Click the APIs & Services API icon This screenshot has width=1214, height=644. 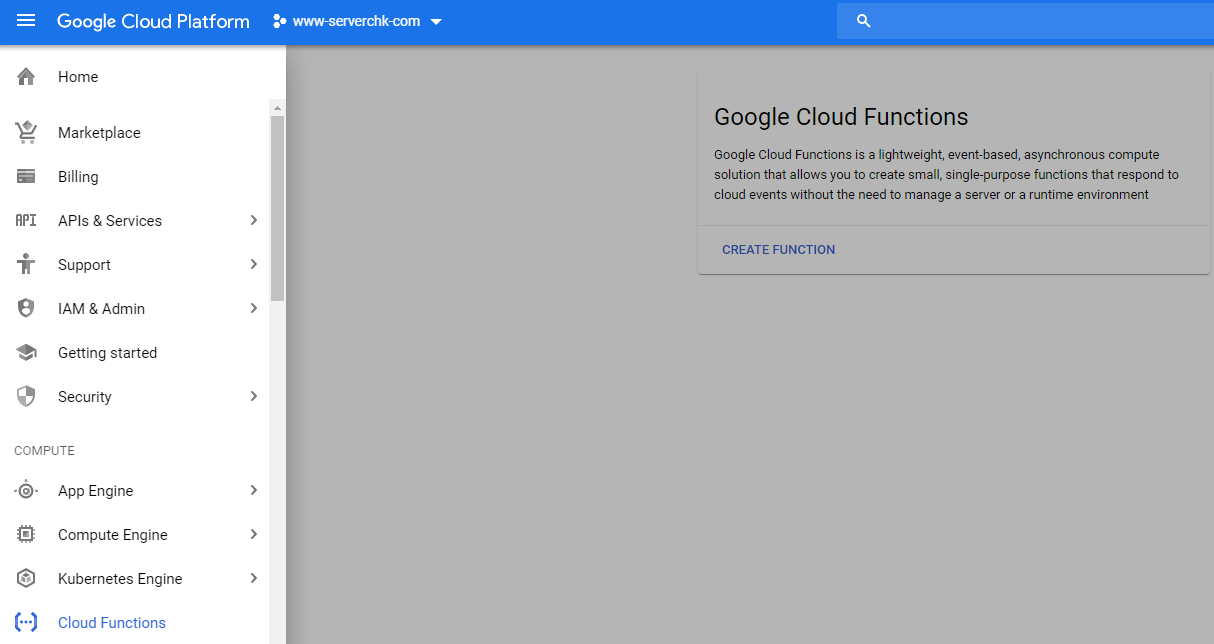click(x=26, y=220)
